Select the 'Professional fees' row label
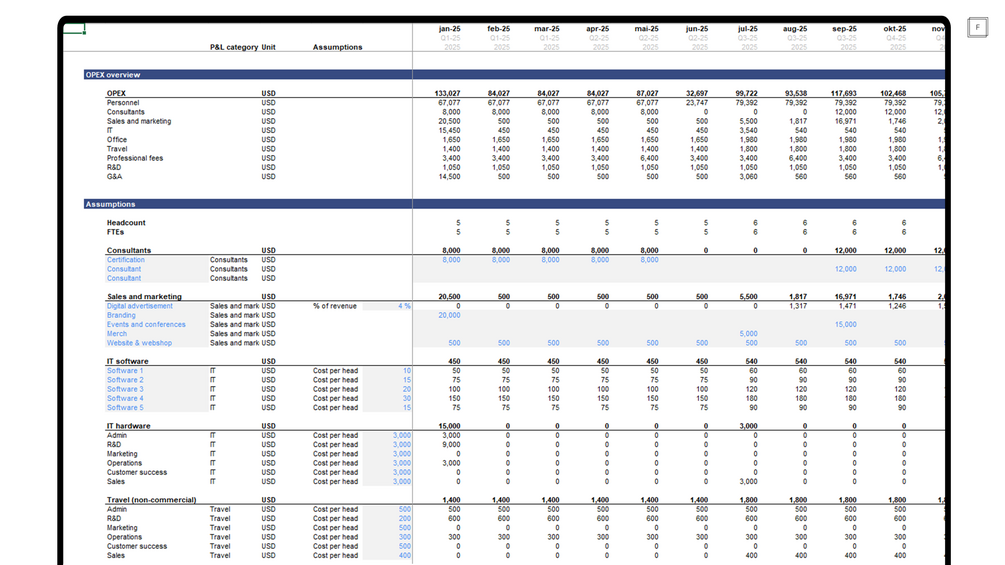Screen dimensions: 1005x565 click(135, 158)
